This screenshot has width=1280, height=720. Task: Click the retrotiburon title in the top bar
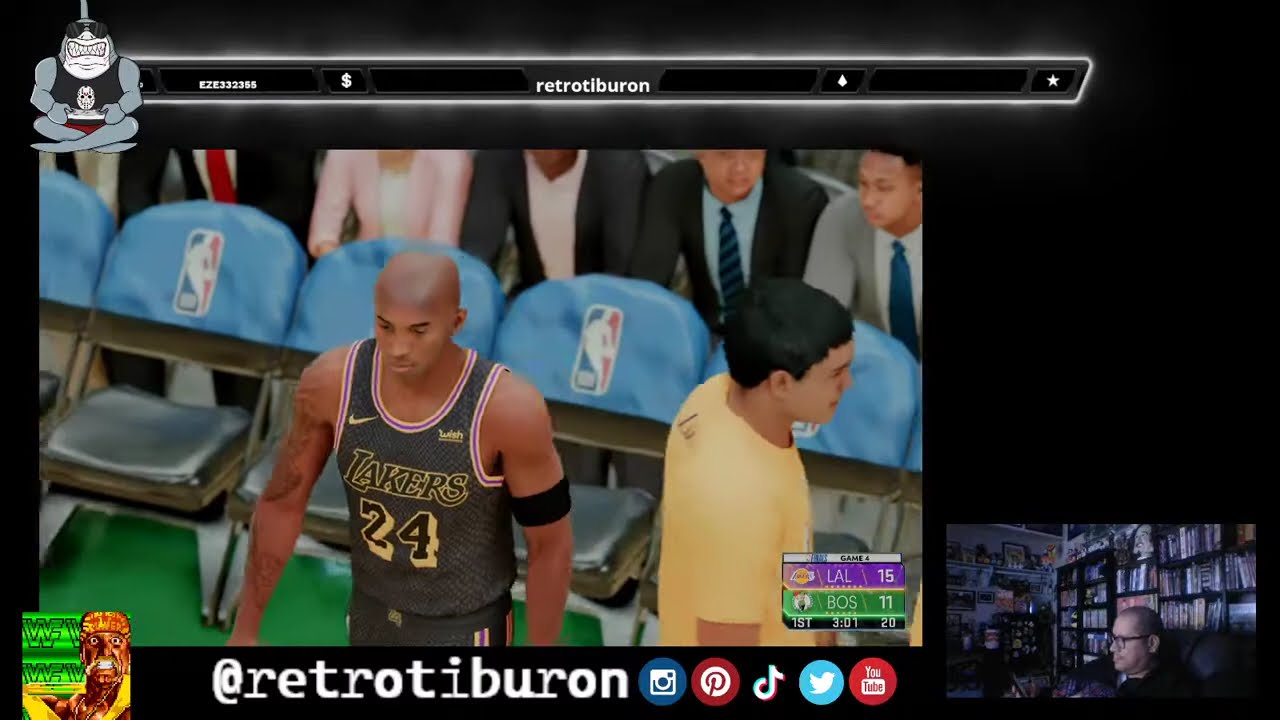(x=593, y=86)
